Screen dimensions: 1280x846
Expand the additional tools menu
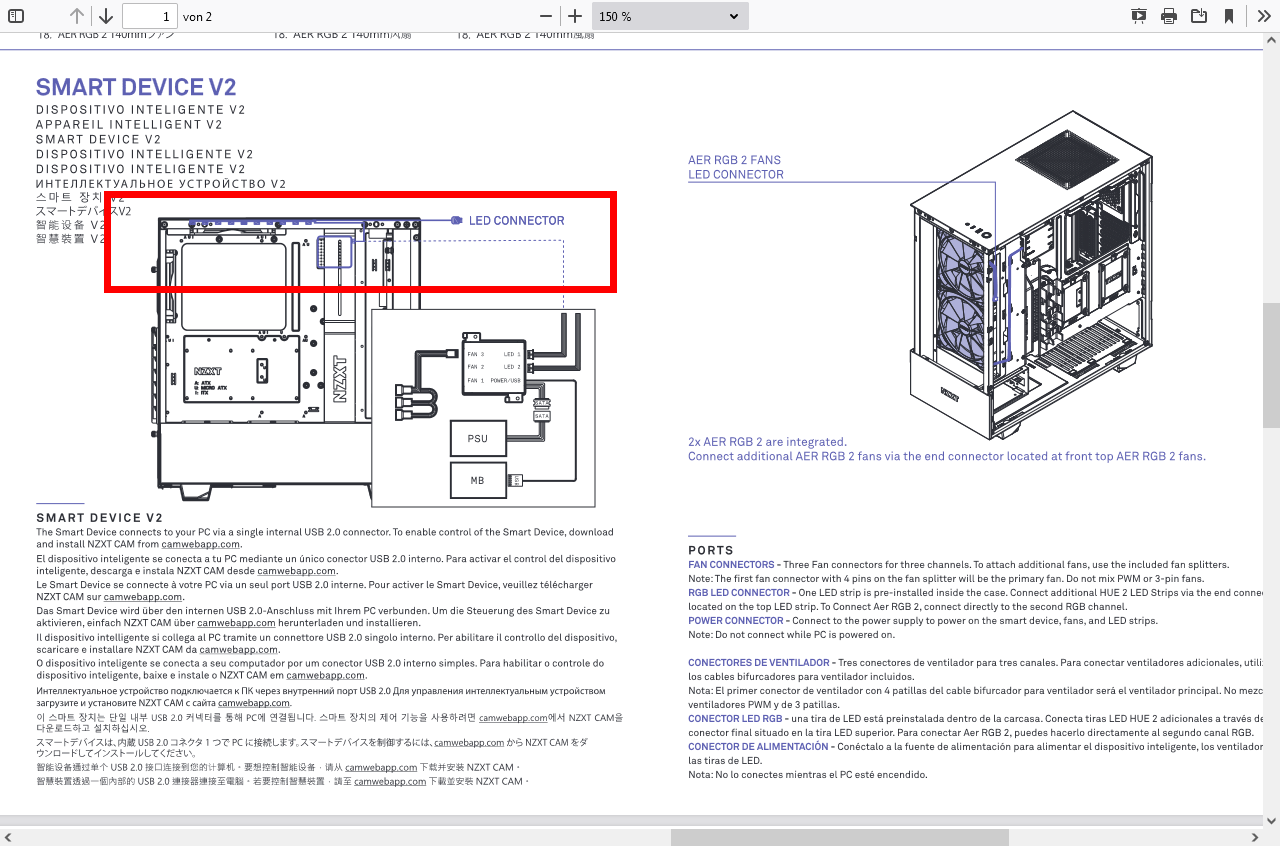[x=1262, y=16]
